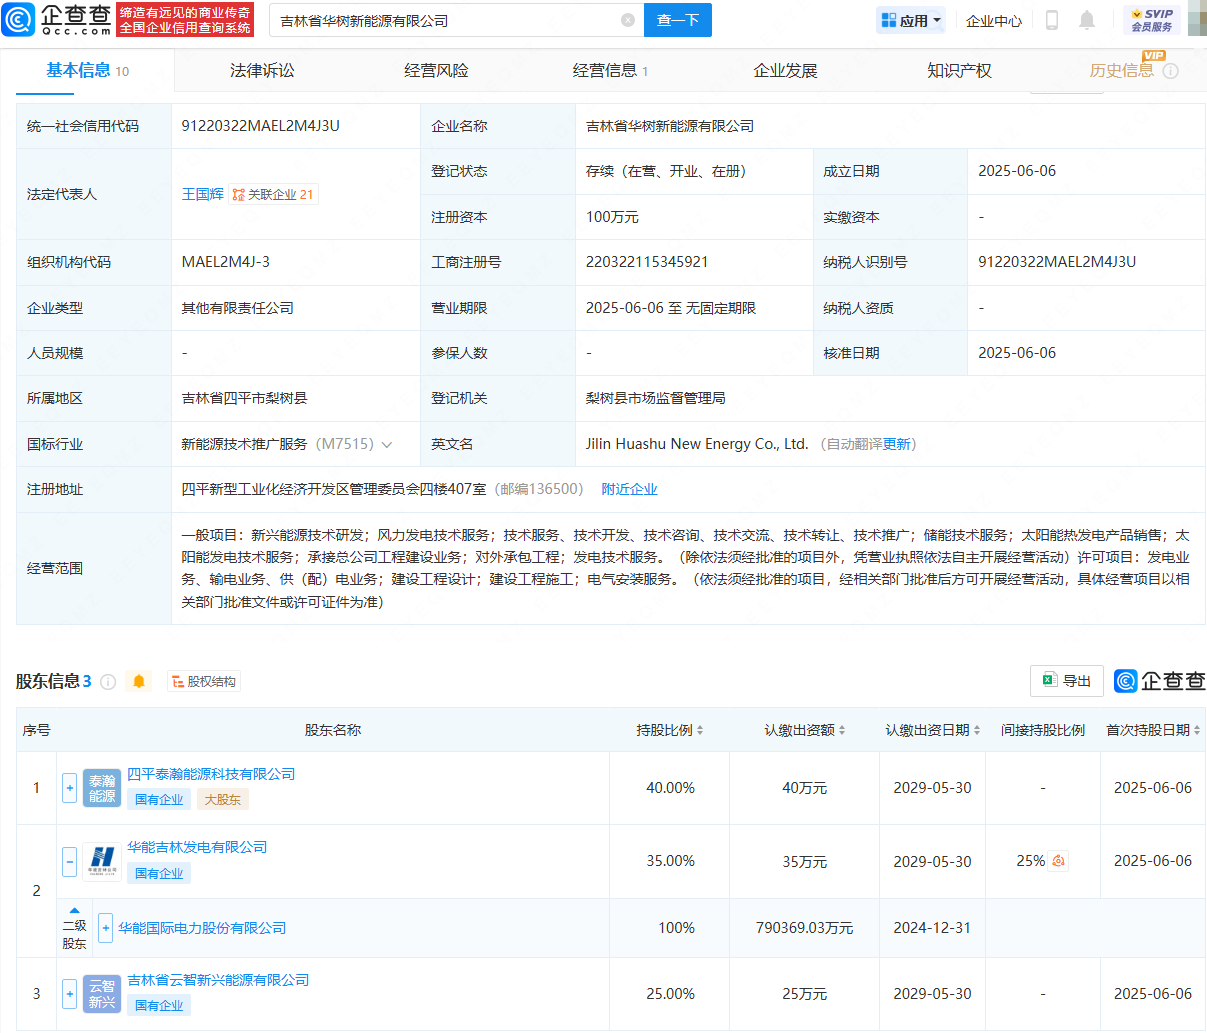
Task: Click 更新 link next to 自动翻译
Action: (x=896, y=444)
